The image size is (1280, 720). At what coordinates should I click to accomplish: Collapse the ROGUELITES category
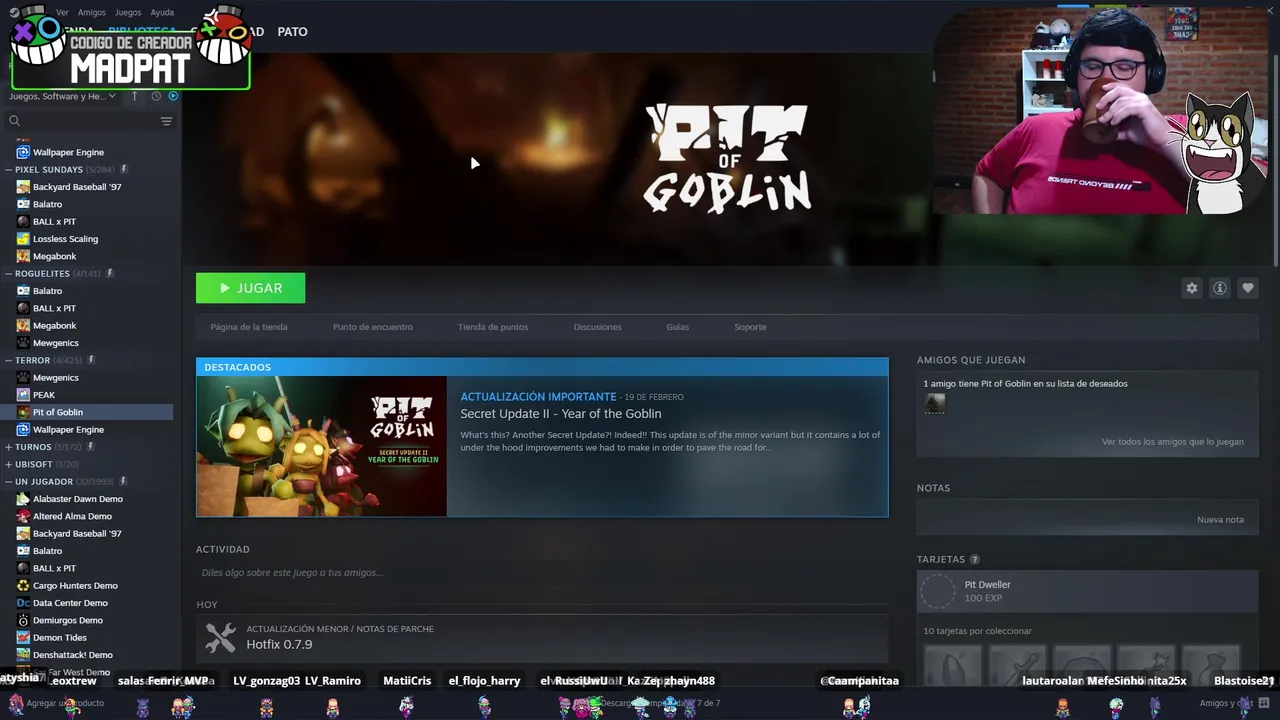(x=8, y=274)
